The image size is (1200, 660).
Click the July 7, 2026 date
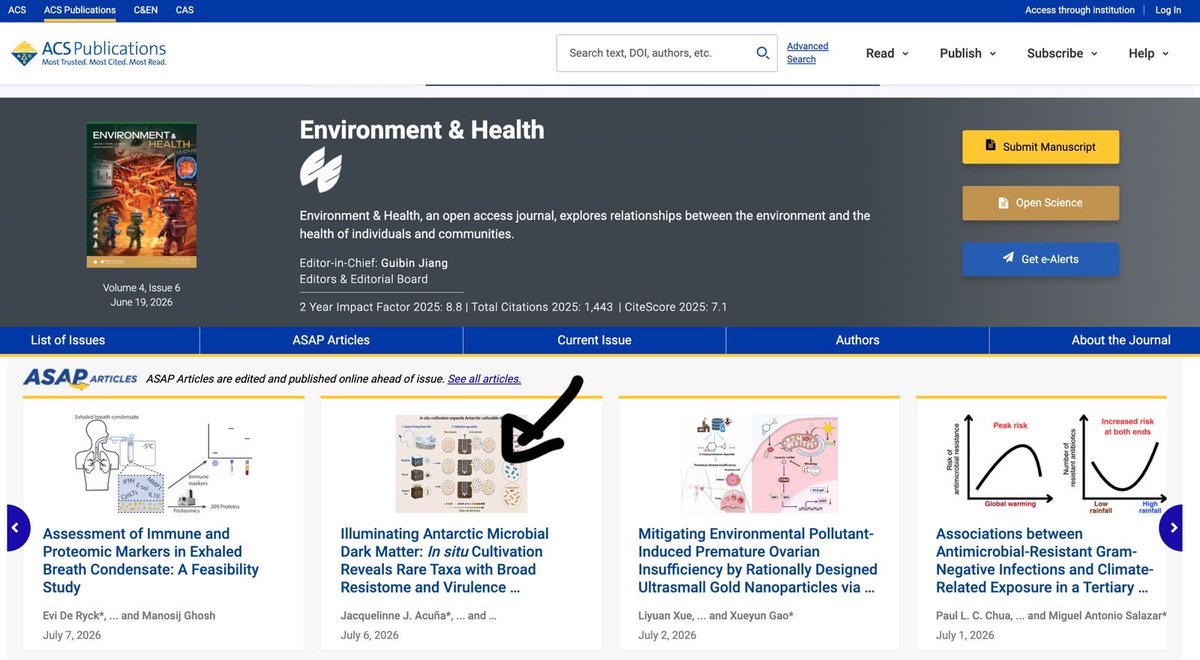coord(72,635)
